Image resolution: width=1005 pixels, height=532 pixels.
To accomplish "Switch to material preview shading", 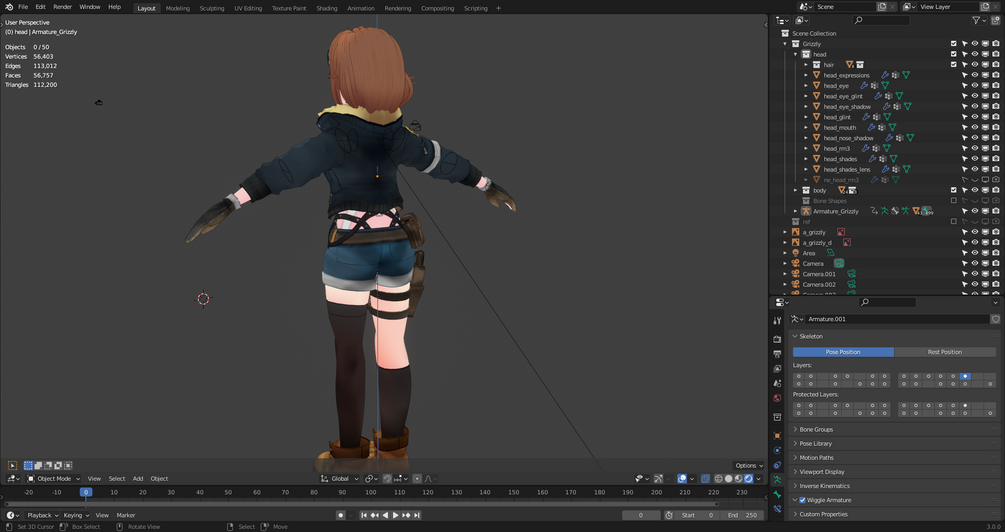I will pos(738,478).
